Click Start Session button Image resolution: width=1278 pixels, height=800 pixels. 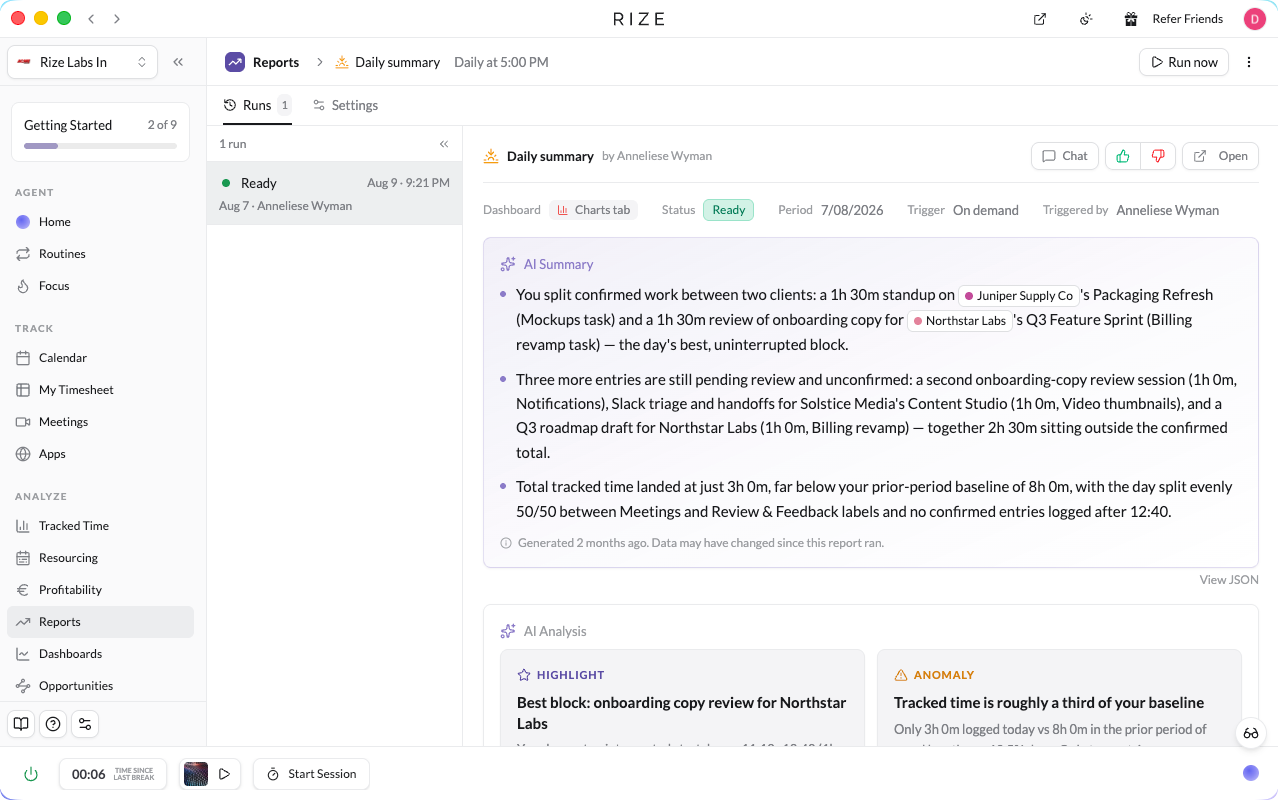pos(311,774)
